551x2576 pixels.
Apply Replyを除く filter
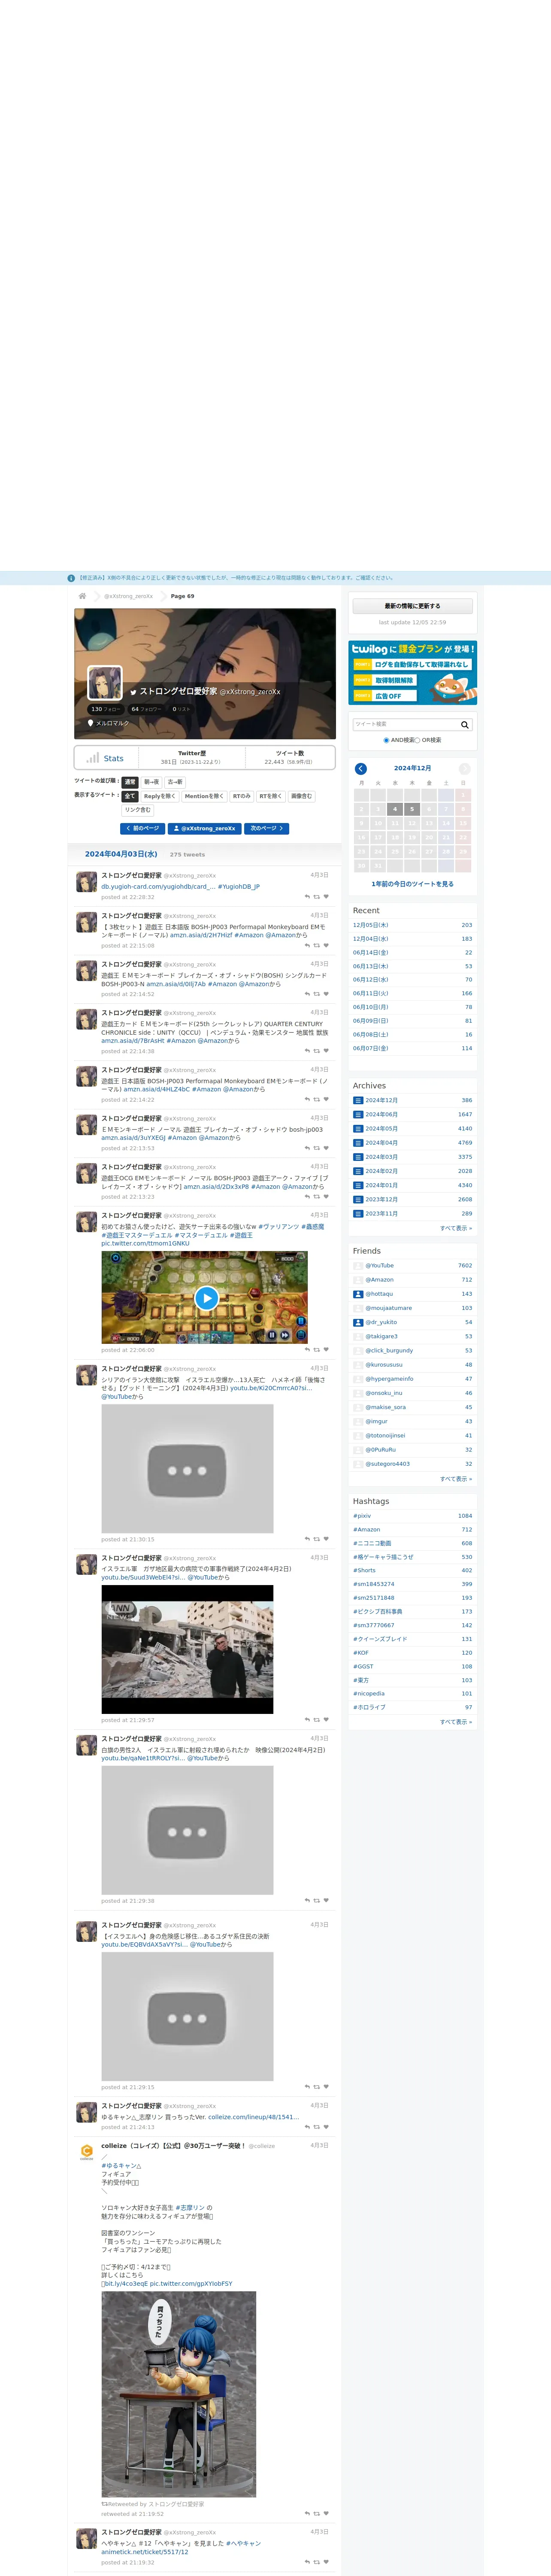(x=160, y=796)
